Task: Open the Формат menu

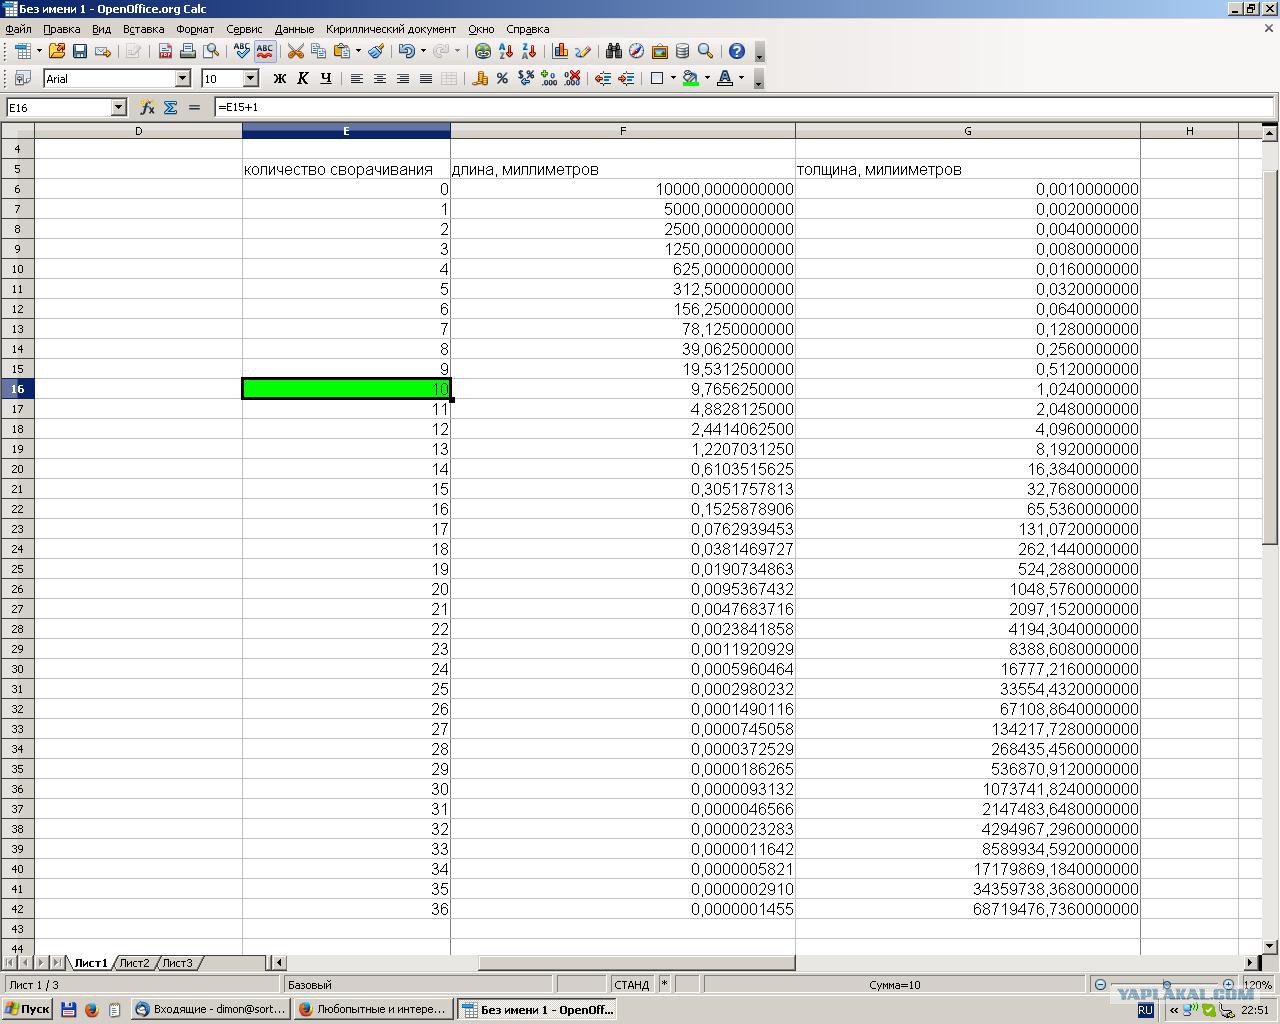Action: 195,29
